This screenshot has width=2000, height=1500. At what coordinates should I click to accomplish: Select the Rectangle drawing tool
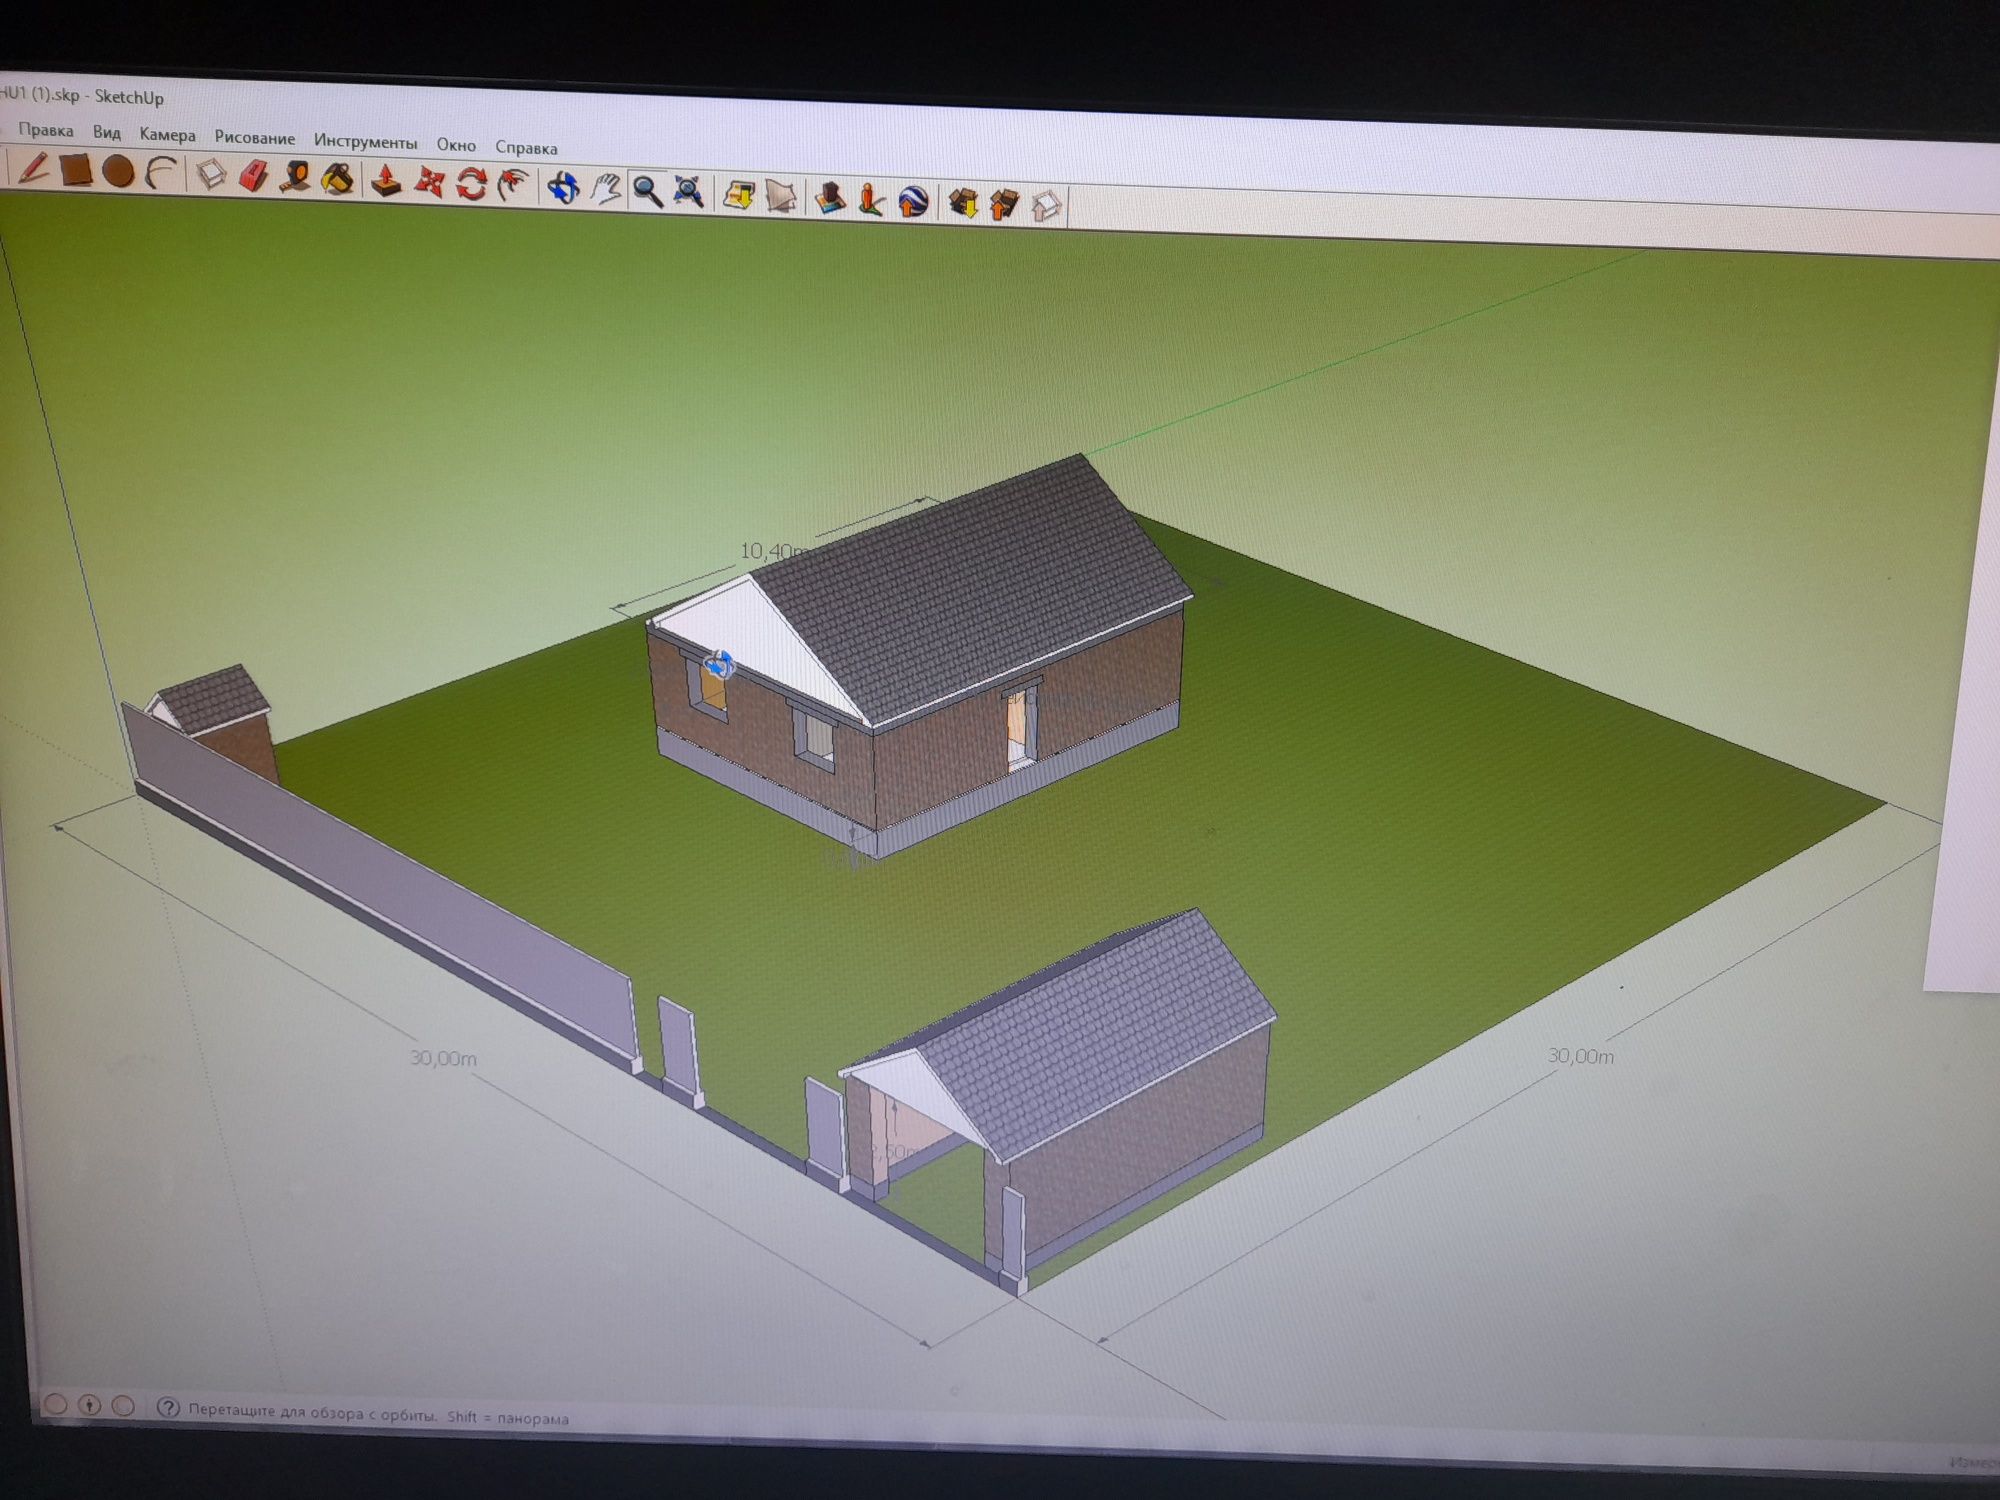click(77, 170)
